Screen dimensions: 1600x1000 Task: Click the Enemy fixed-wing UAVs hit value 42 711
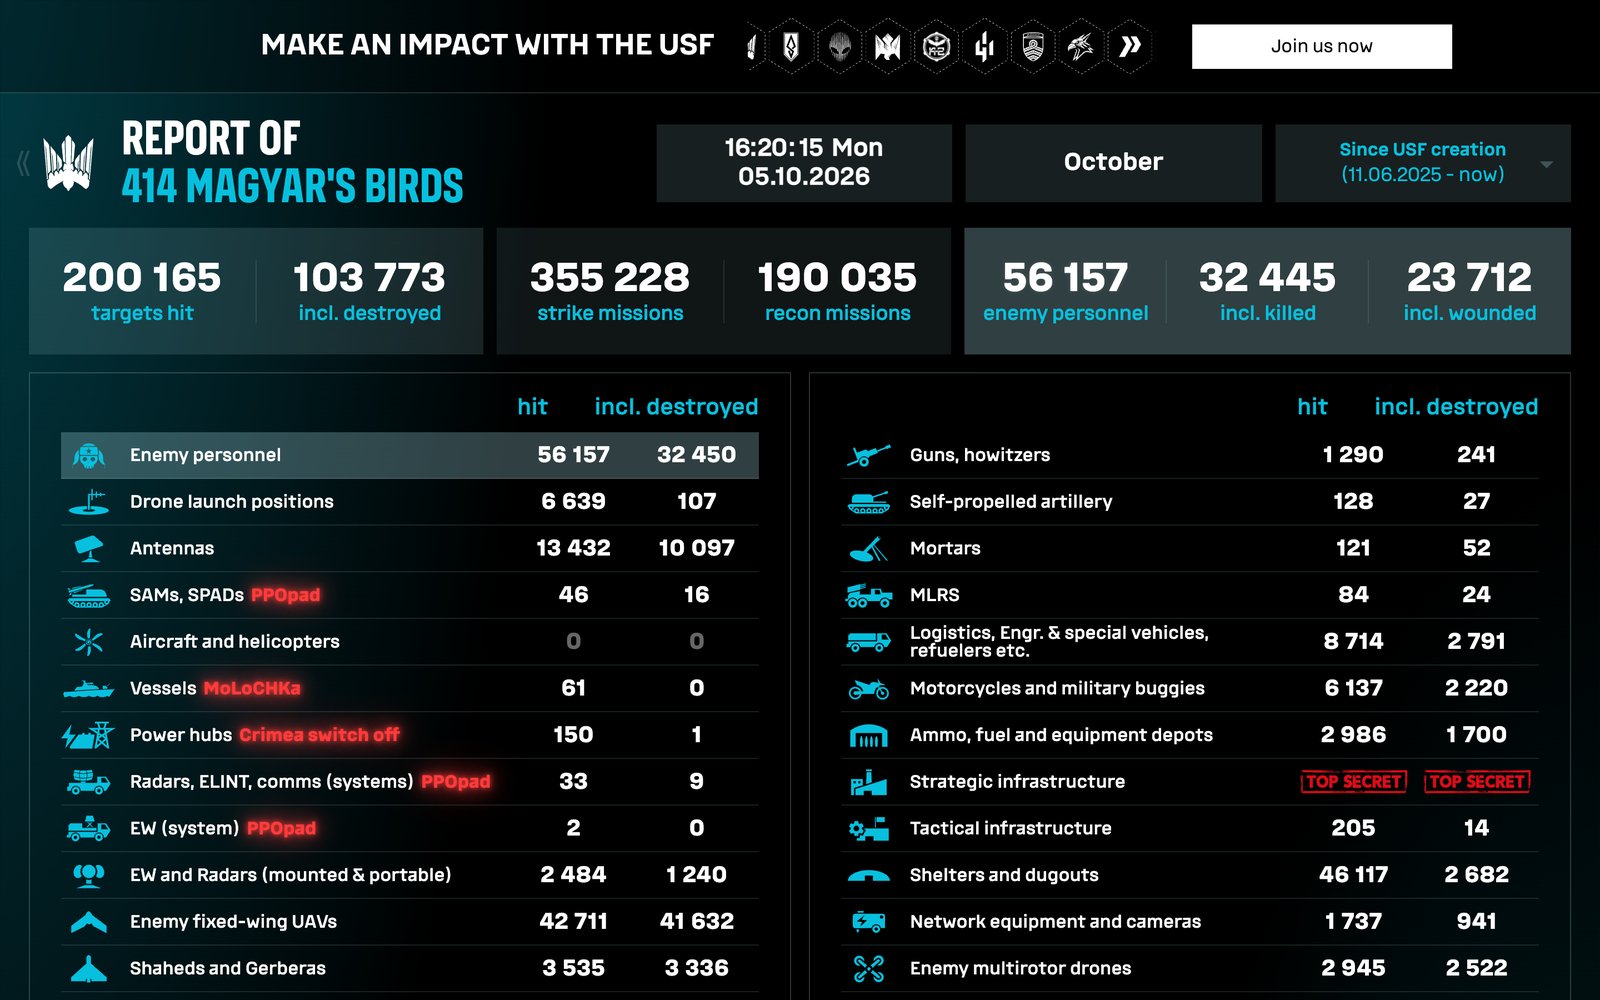573,921
